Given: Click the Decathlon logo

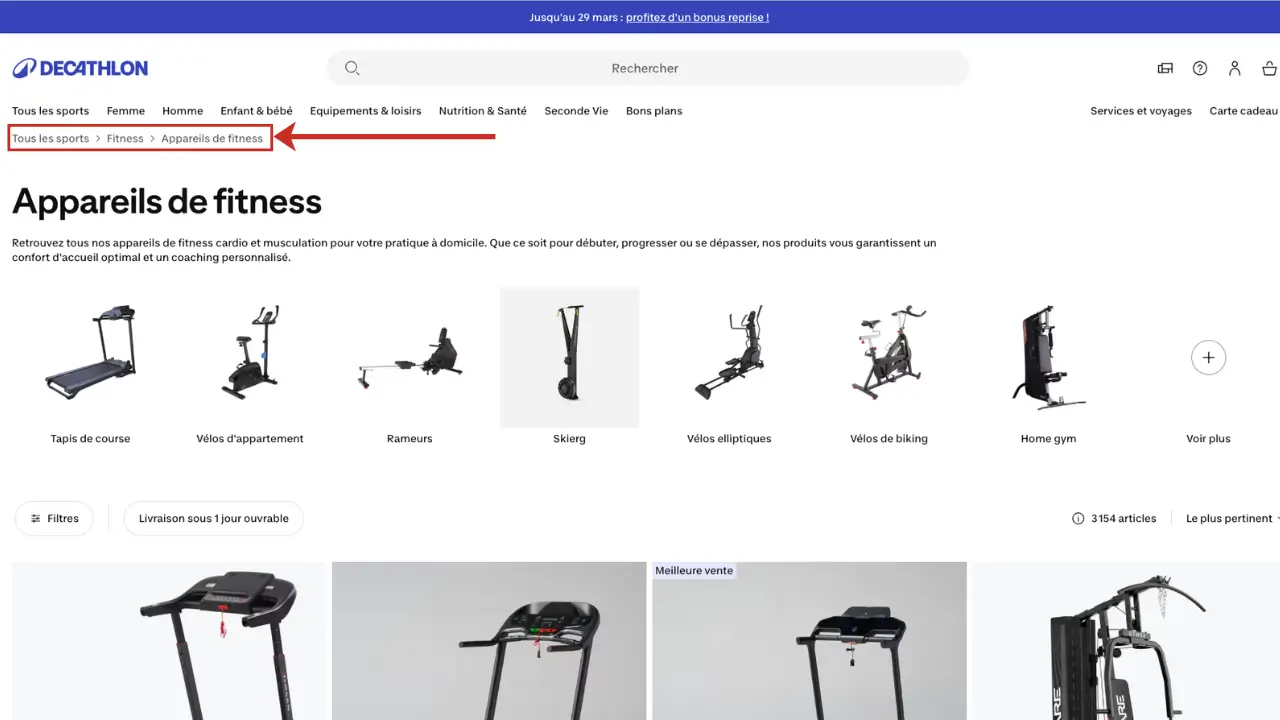Looking at the screenshot, I should [80, 68].
